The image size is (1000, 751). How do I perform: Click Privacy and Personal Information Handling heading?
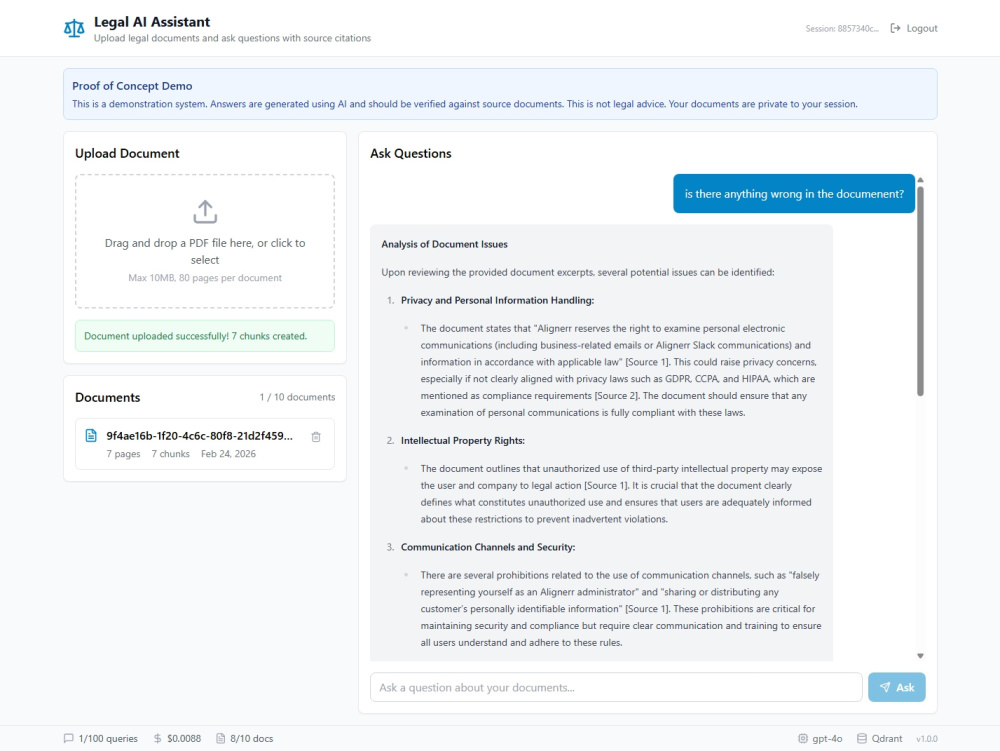(497, 300)
